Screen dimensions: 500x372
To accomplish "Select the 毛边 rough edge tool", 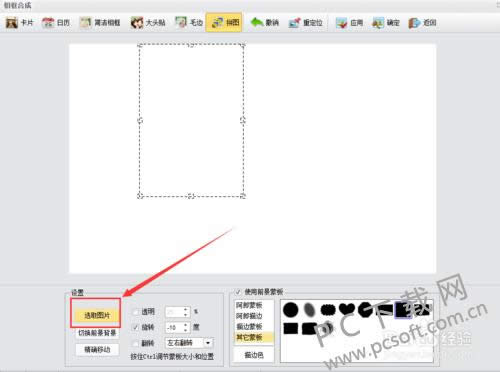I will (189, 23).
